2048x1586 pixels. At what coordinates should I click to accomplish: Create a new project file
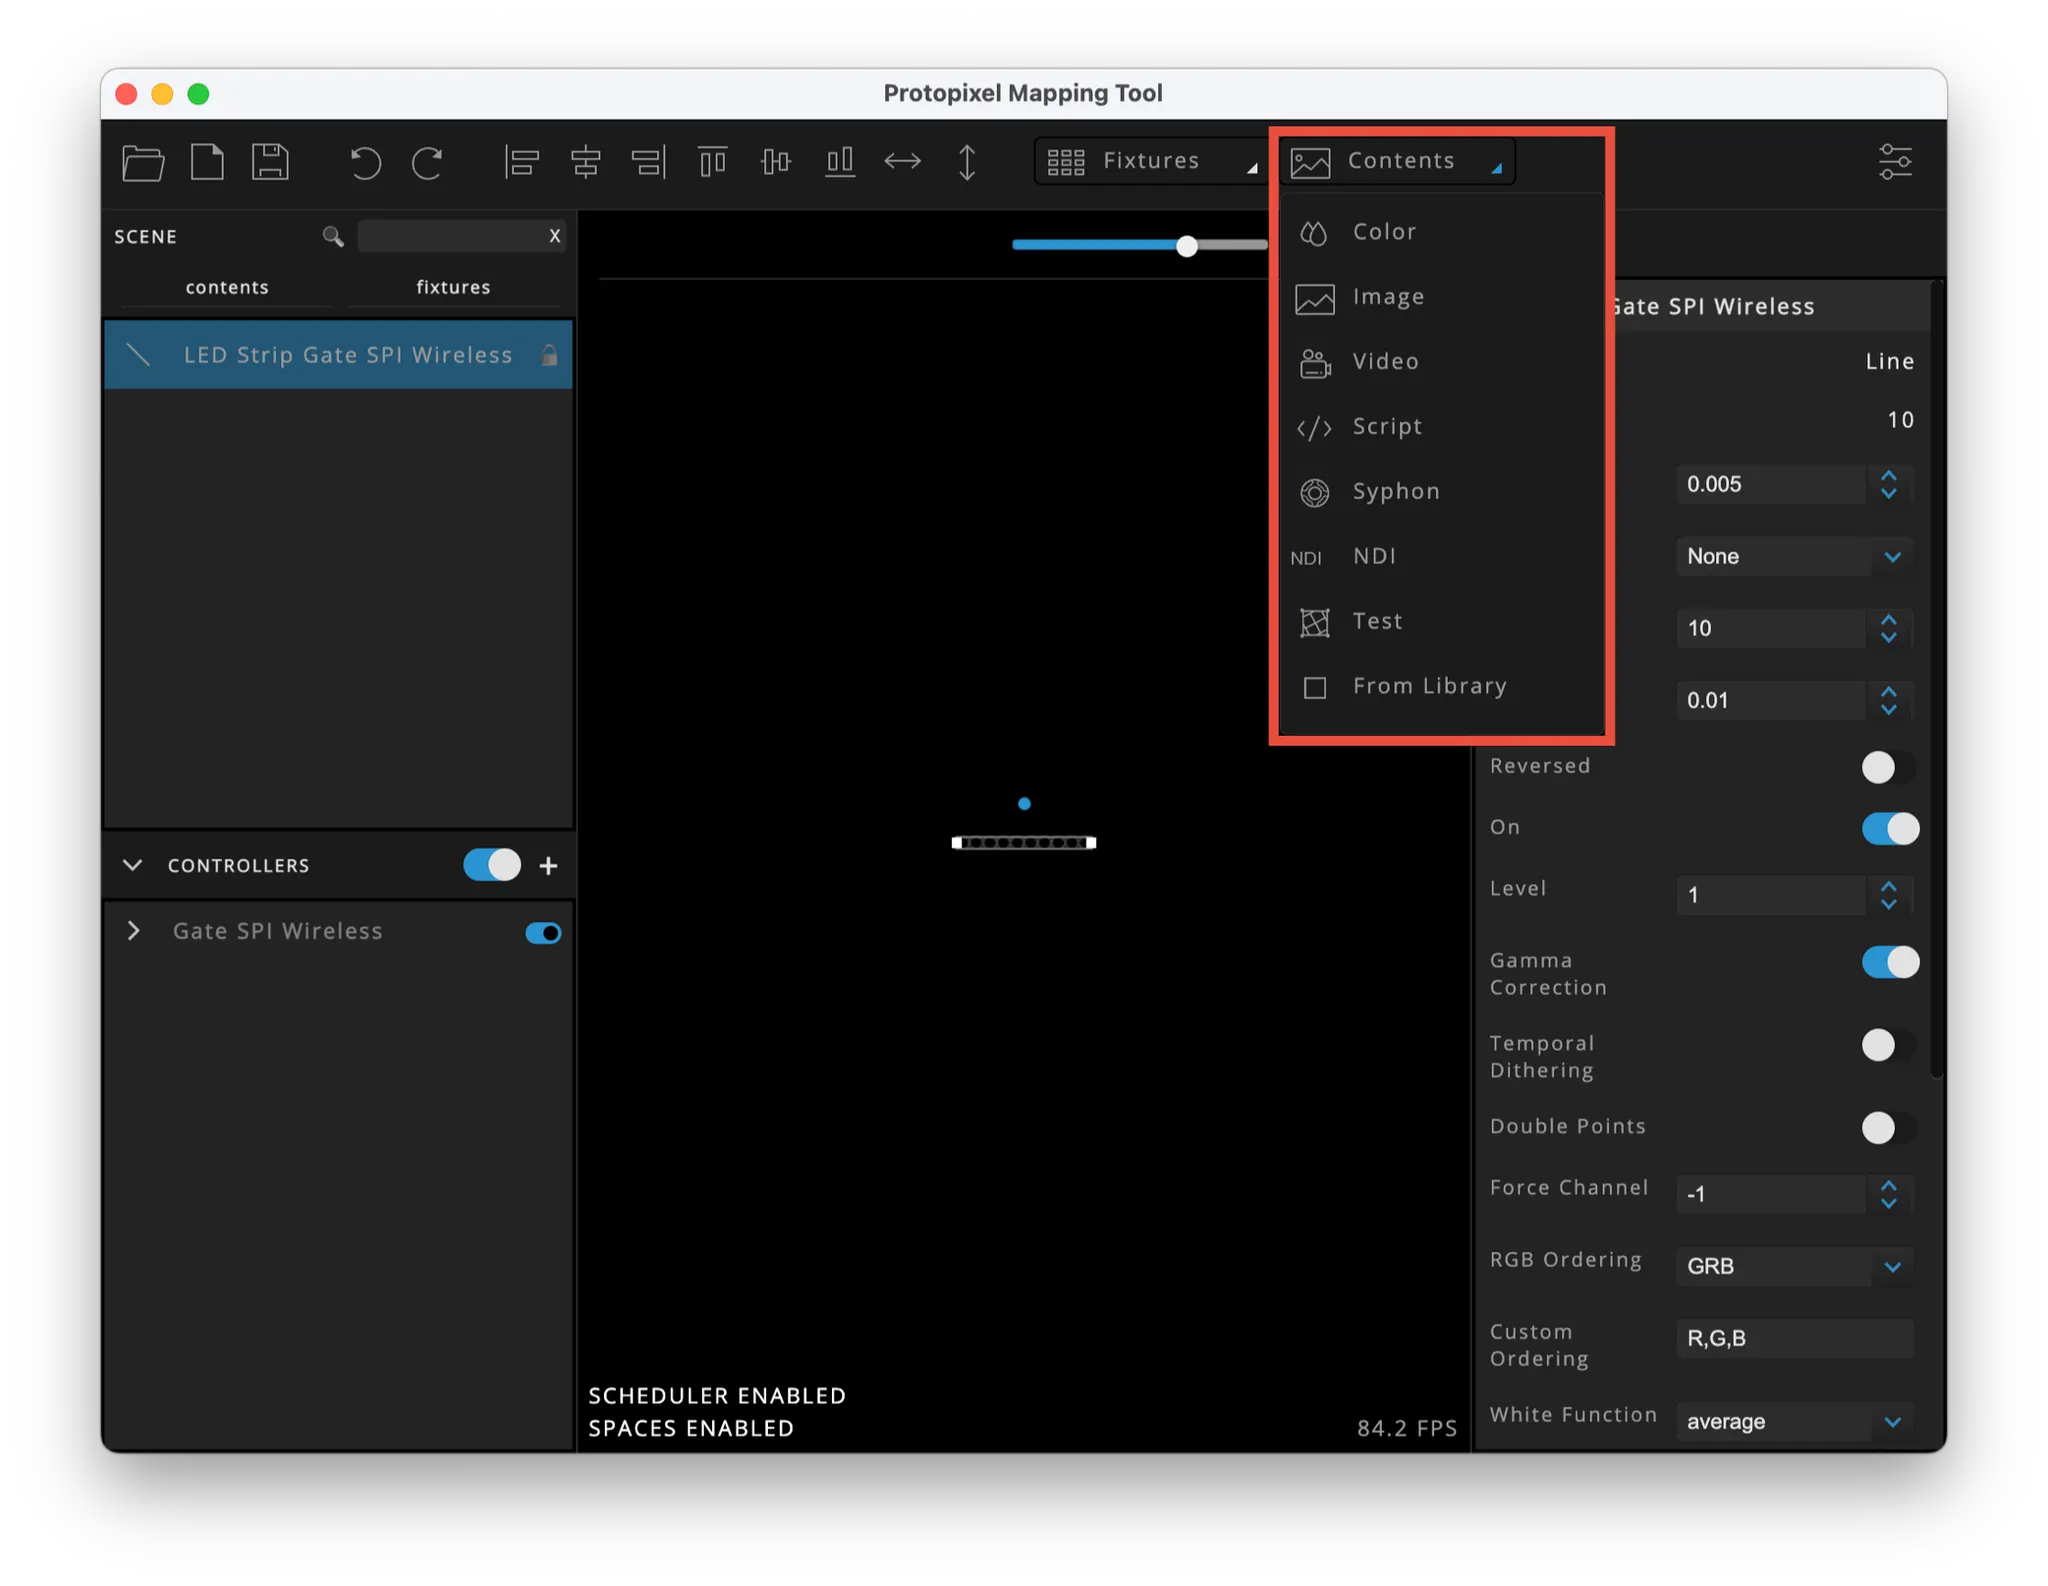tap(207, 162)
